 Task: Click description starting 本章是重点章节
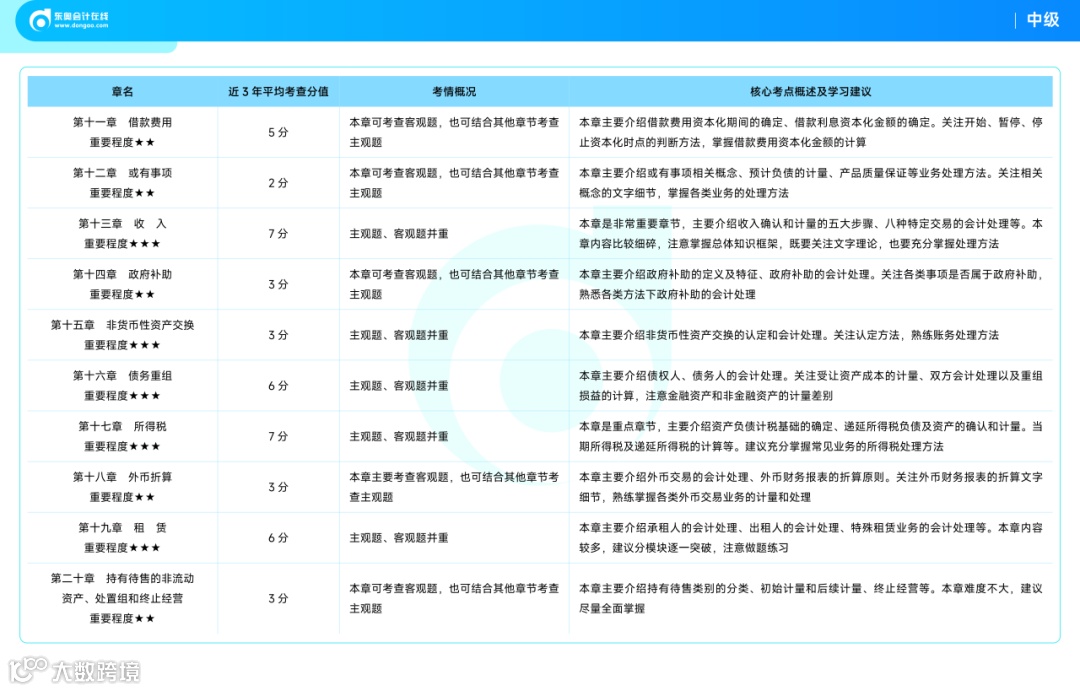811,436
